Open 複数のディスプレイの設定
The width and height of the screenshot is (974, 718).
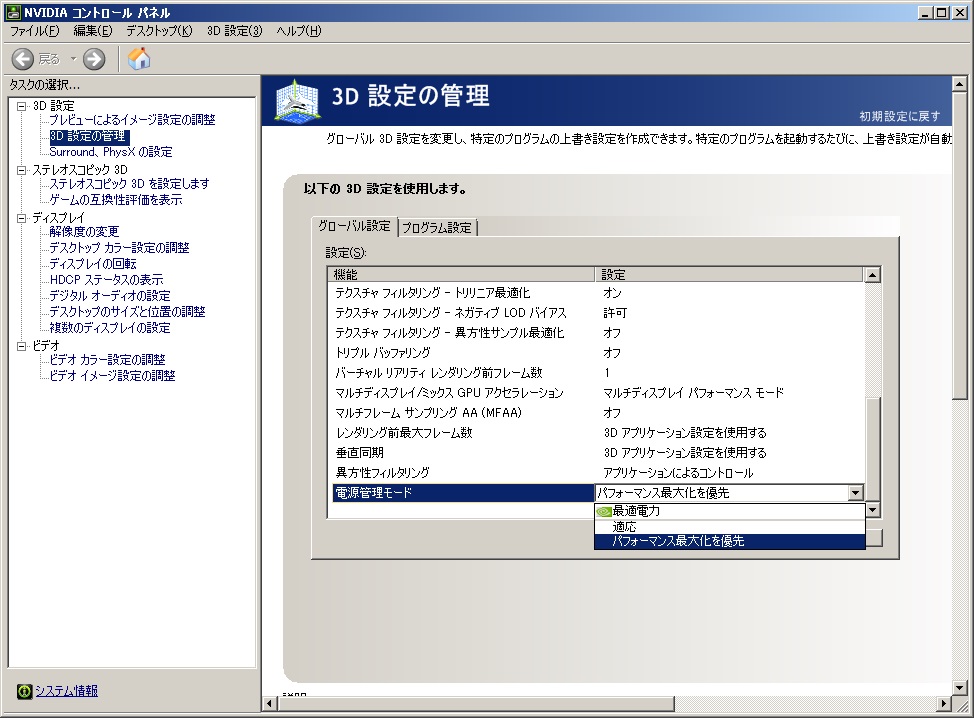109,328
